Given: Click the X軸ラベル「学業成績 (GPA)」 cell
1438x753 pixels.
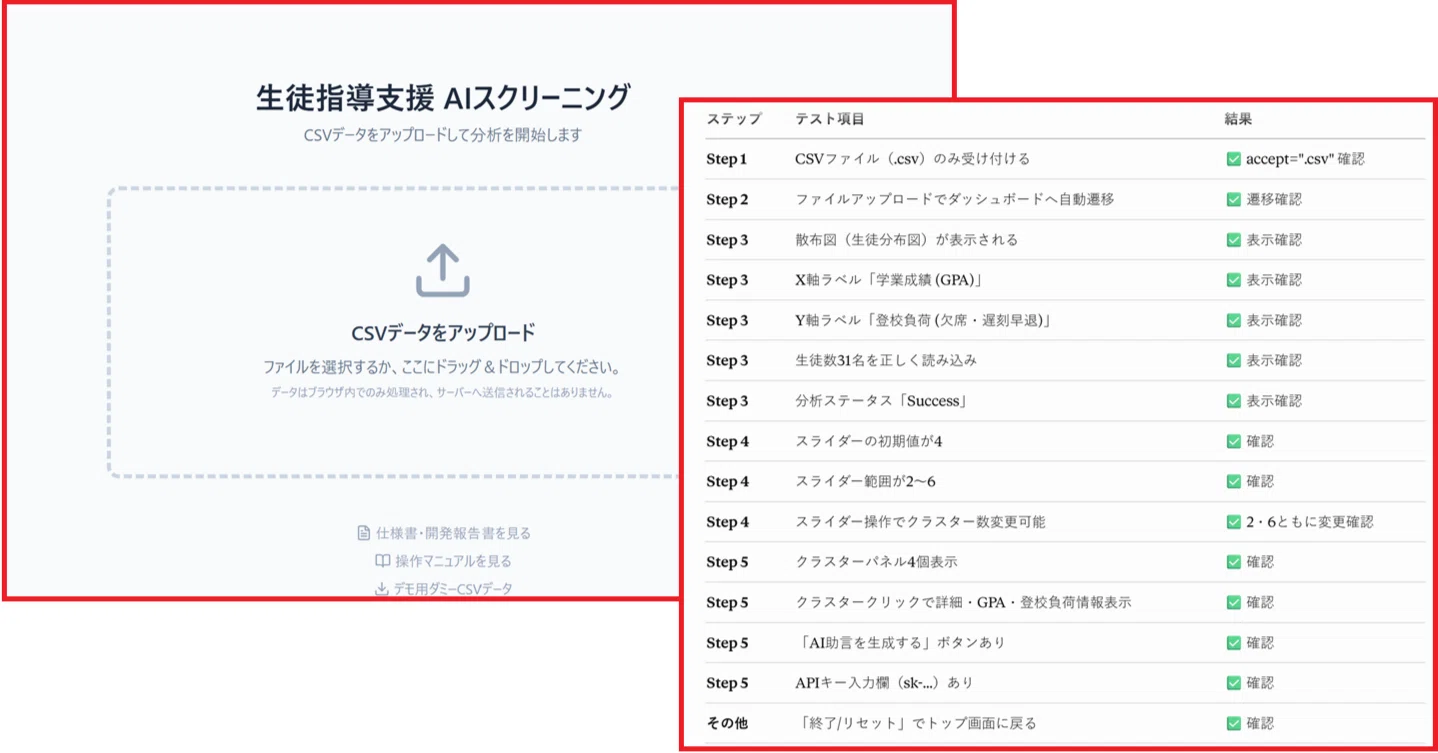Looking at the screenshot, I should click(892, 280).
